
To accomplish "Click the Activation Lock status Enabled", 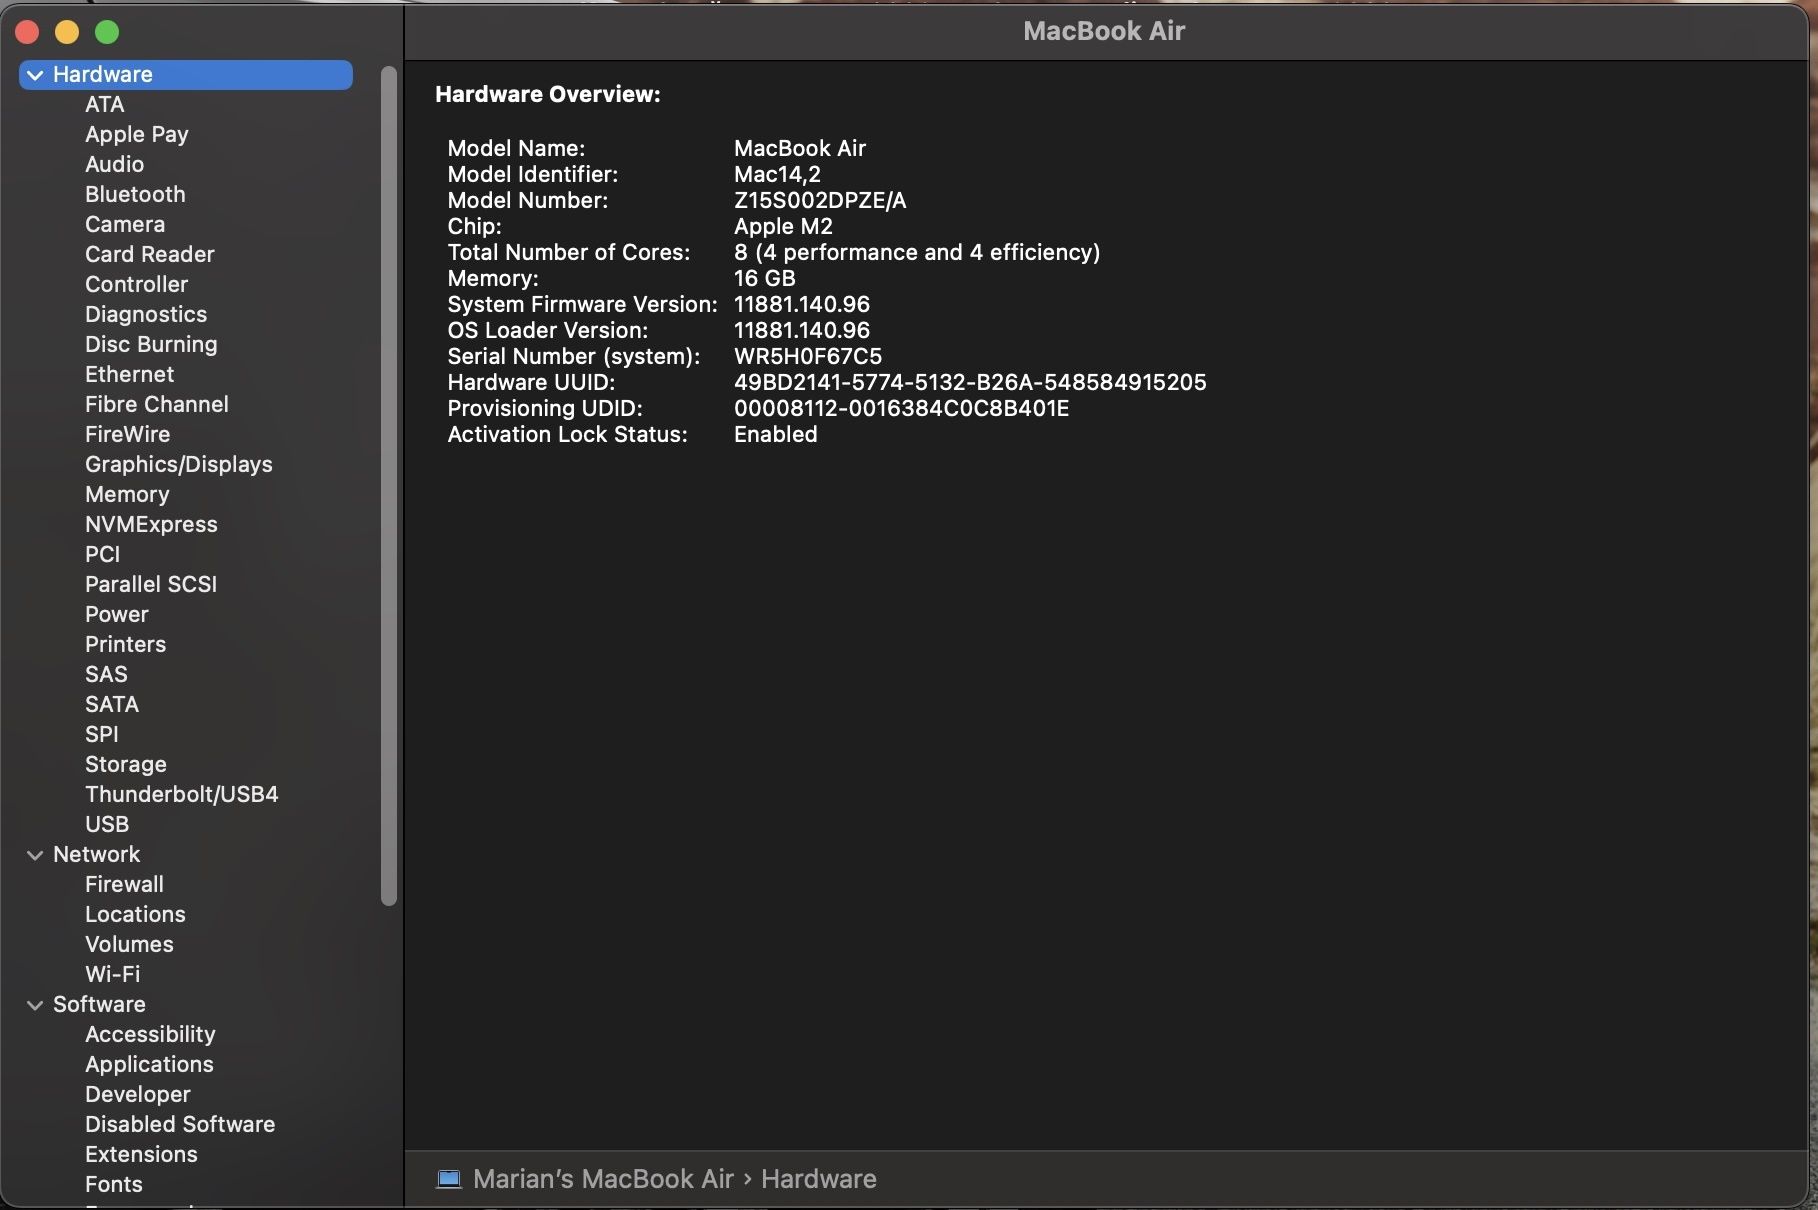I will tap(775, 434).
